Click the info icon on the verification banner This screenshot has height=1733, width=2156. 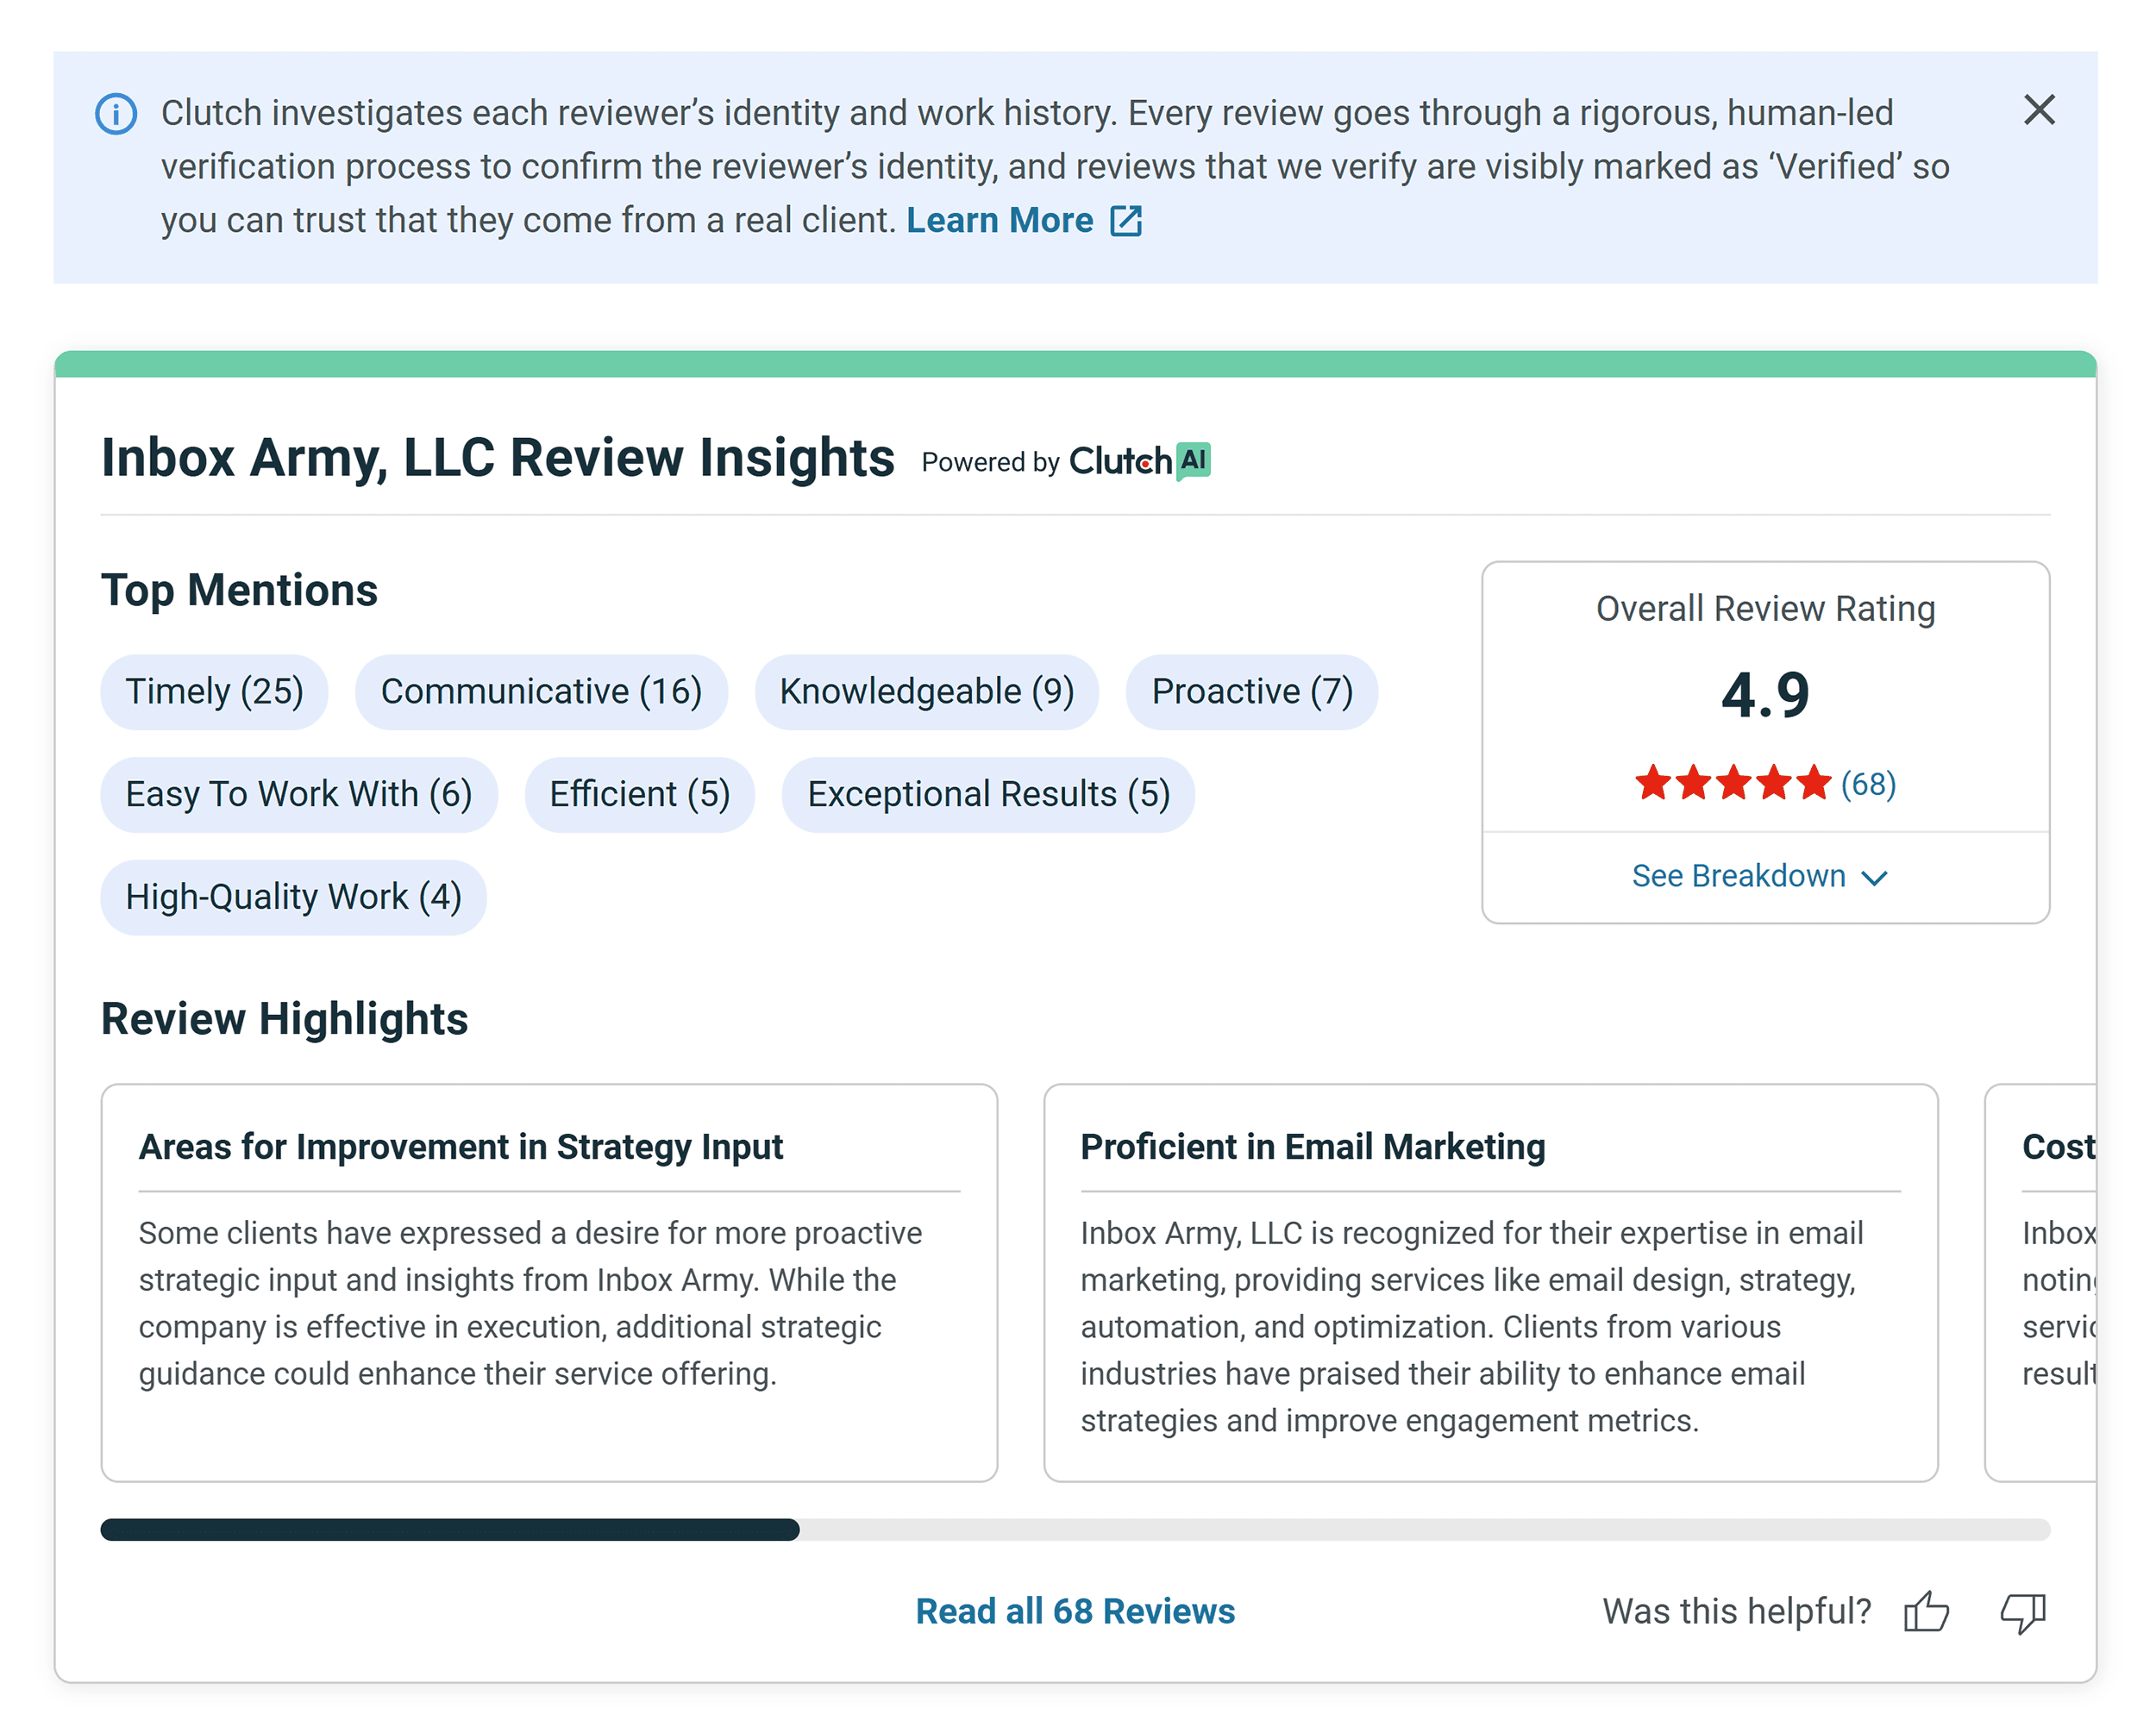[116, 113]
